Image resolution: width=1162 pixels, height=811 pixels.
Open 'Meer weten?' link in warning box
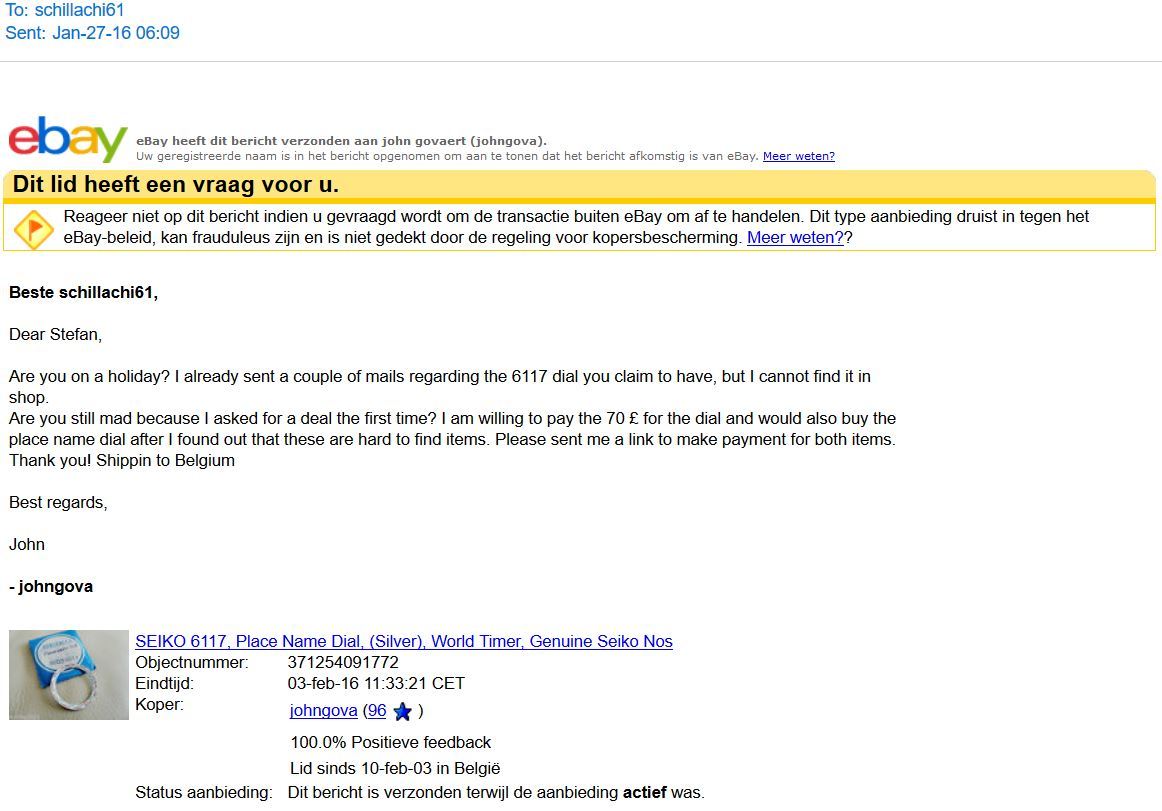pyautogui.click(x=795, y=238)
